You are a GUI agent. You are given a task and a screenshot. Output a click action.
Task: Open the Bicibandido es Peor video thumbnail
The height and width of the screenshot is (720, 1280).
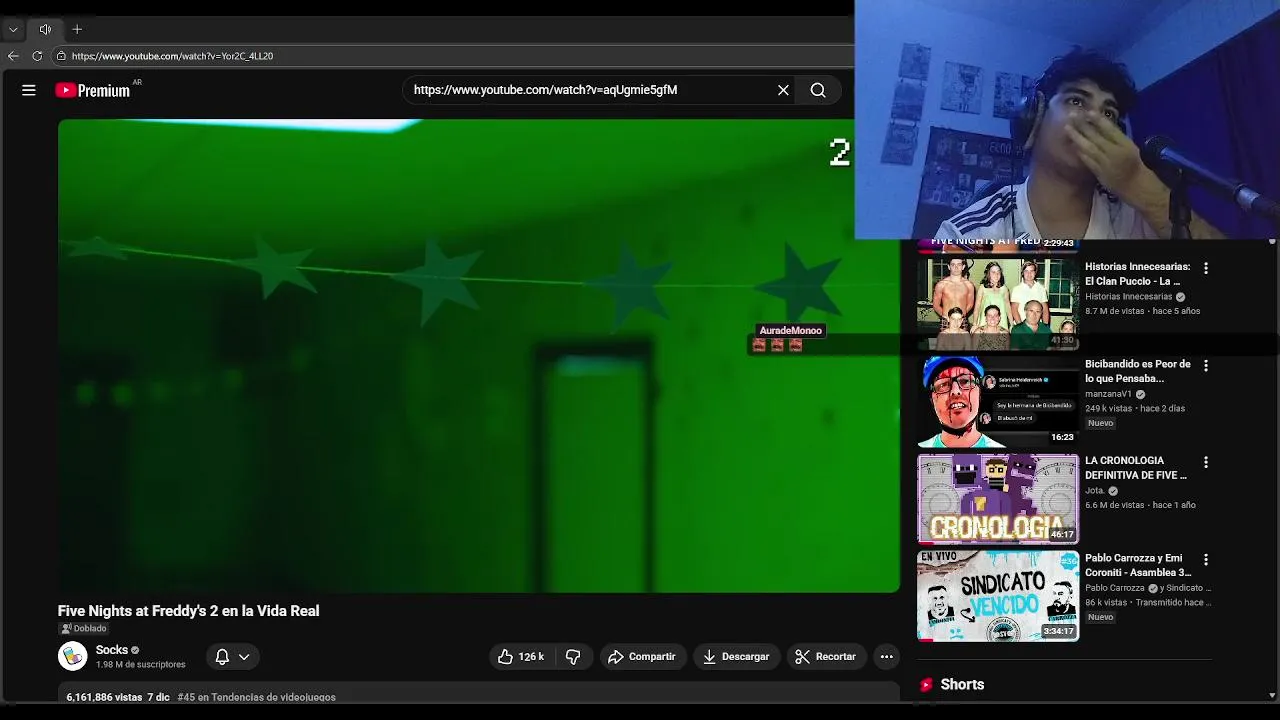998,401
